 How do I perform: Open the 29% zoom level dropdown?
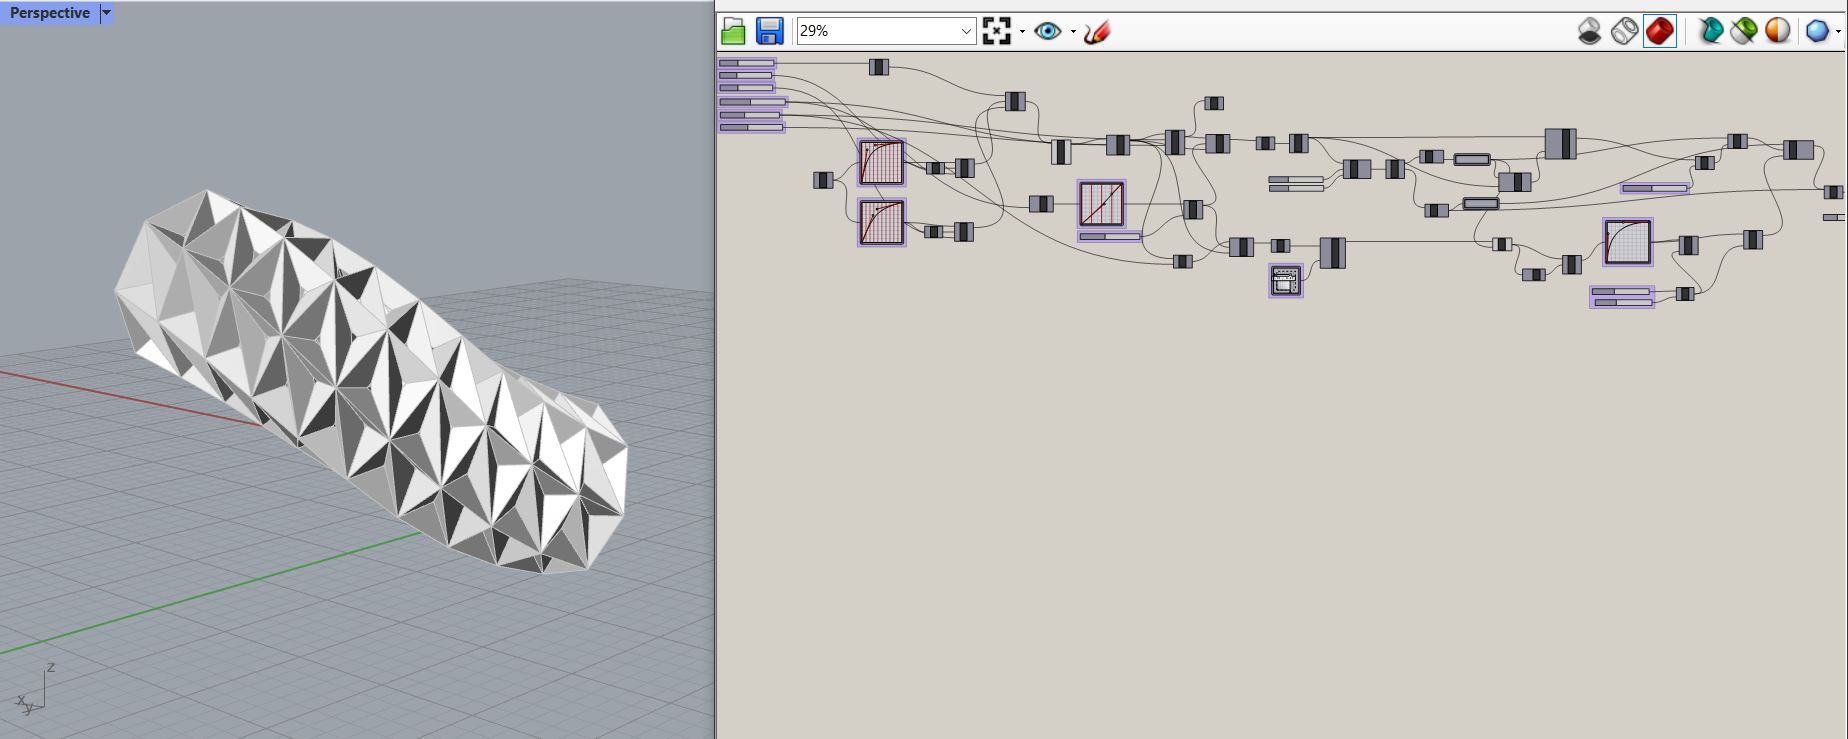point(886,31)
